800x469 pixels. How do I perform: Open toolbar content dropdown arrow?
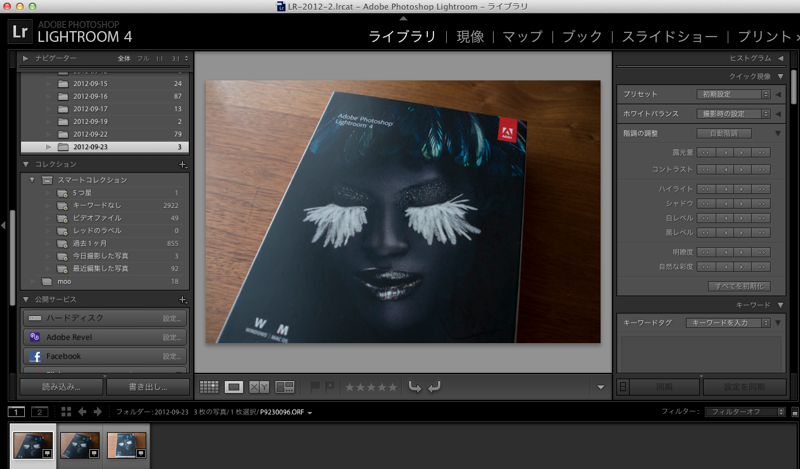[601, 387]
